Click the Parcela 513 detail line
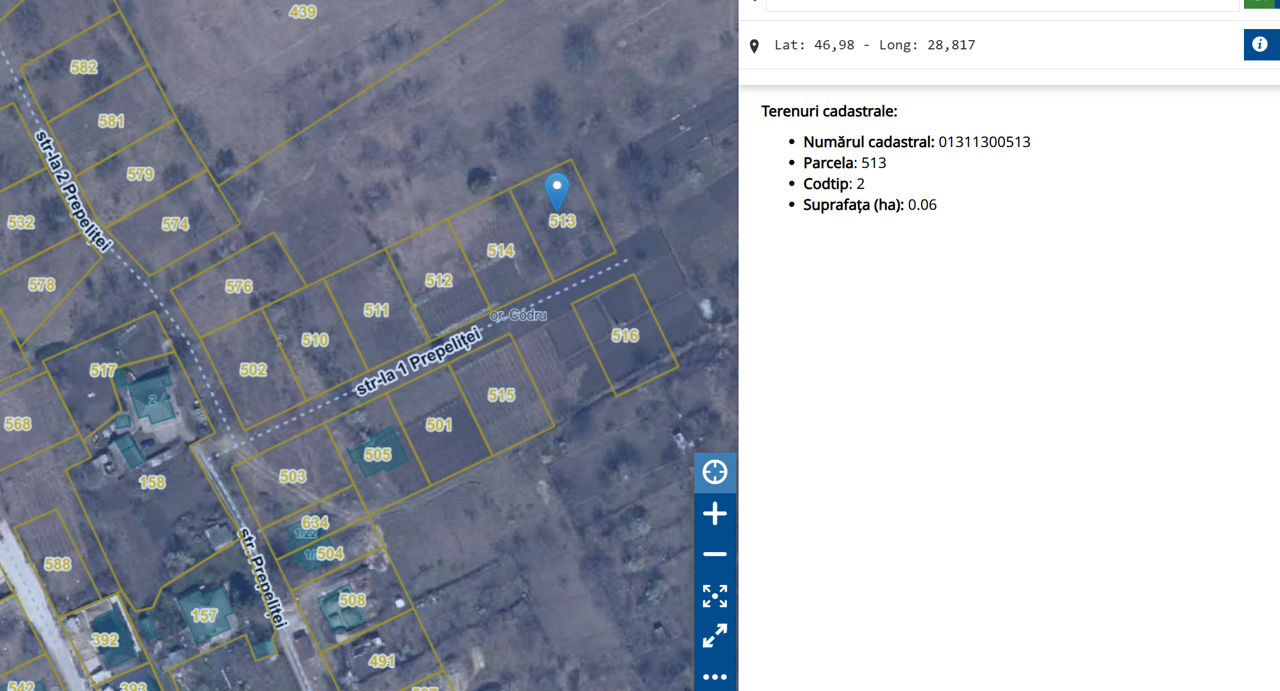Image resolution: width=1280 pixels, height=691 pixels. click(845, 163)
